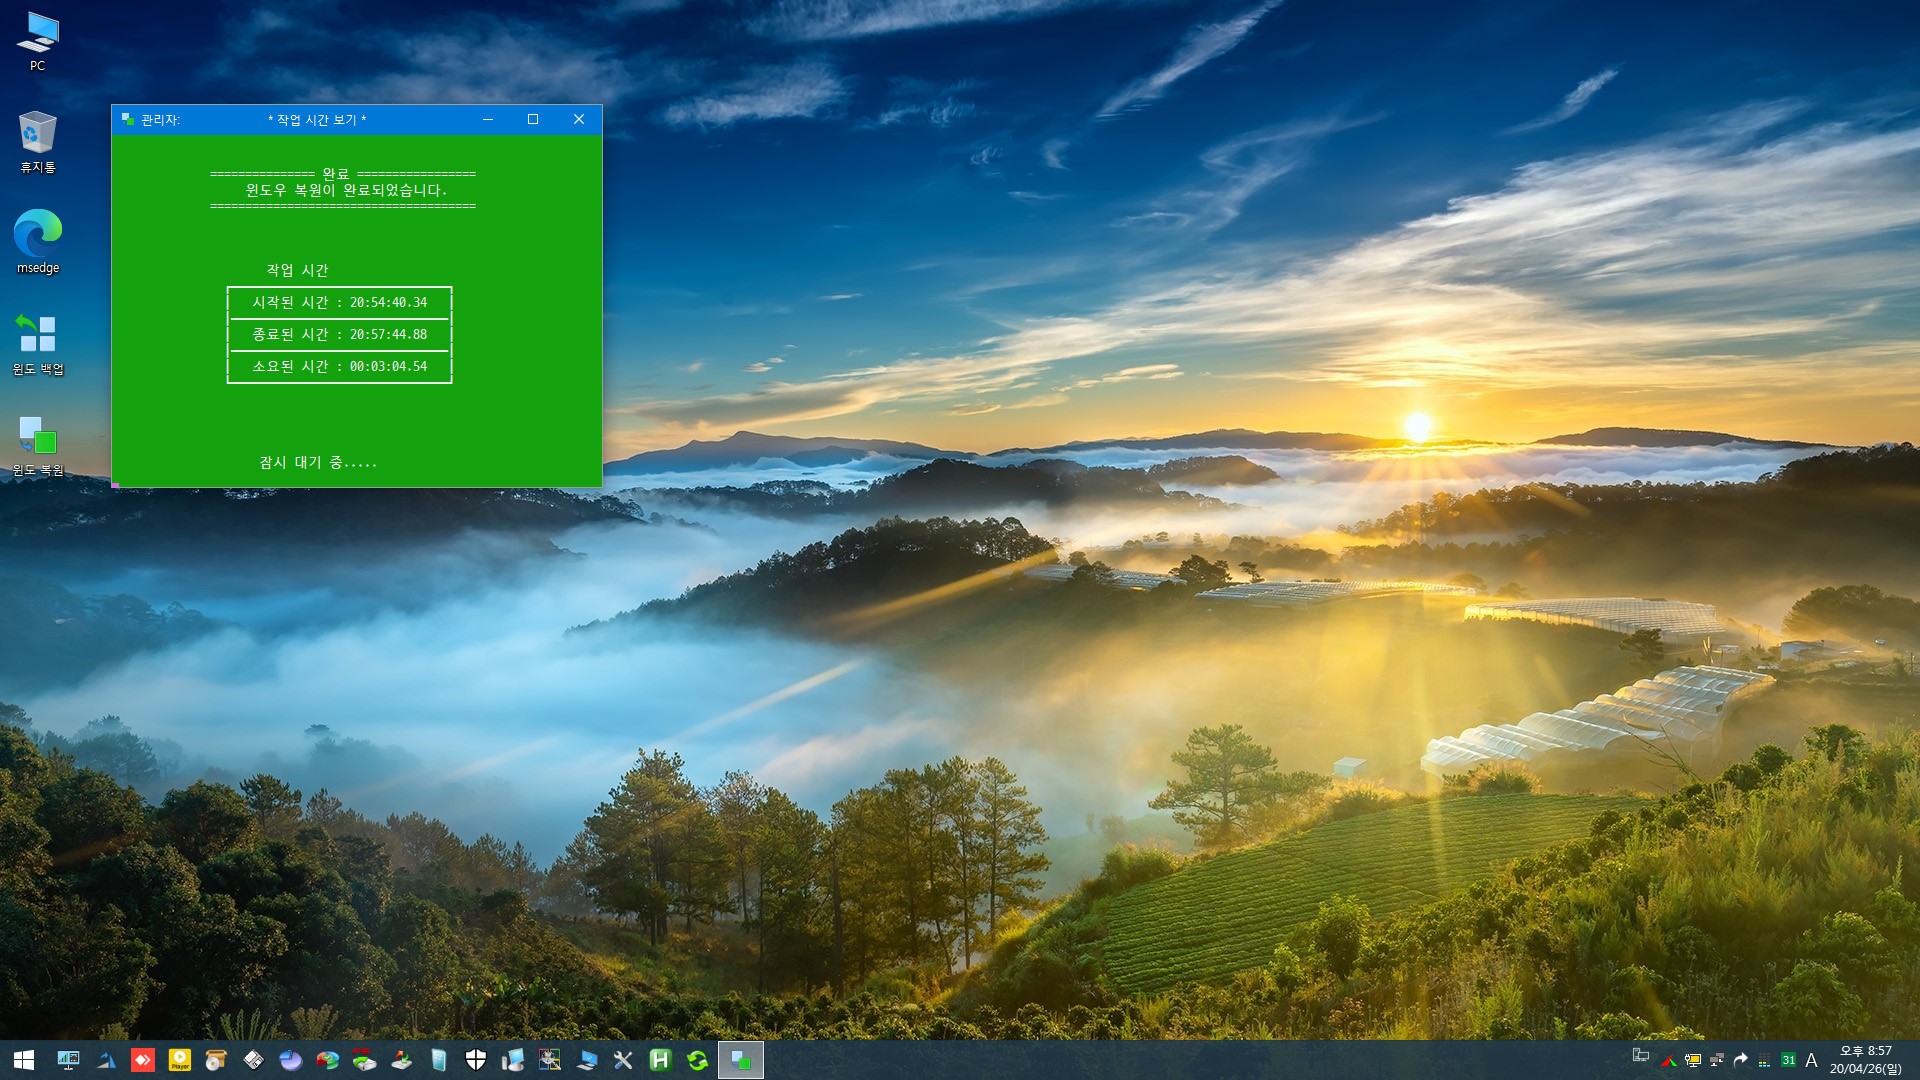The image size is (1920, 1080).
Task: Open the 휴지통 recycle bin icon
Action: click(38, 142)
